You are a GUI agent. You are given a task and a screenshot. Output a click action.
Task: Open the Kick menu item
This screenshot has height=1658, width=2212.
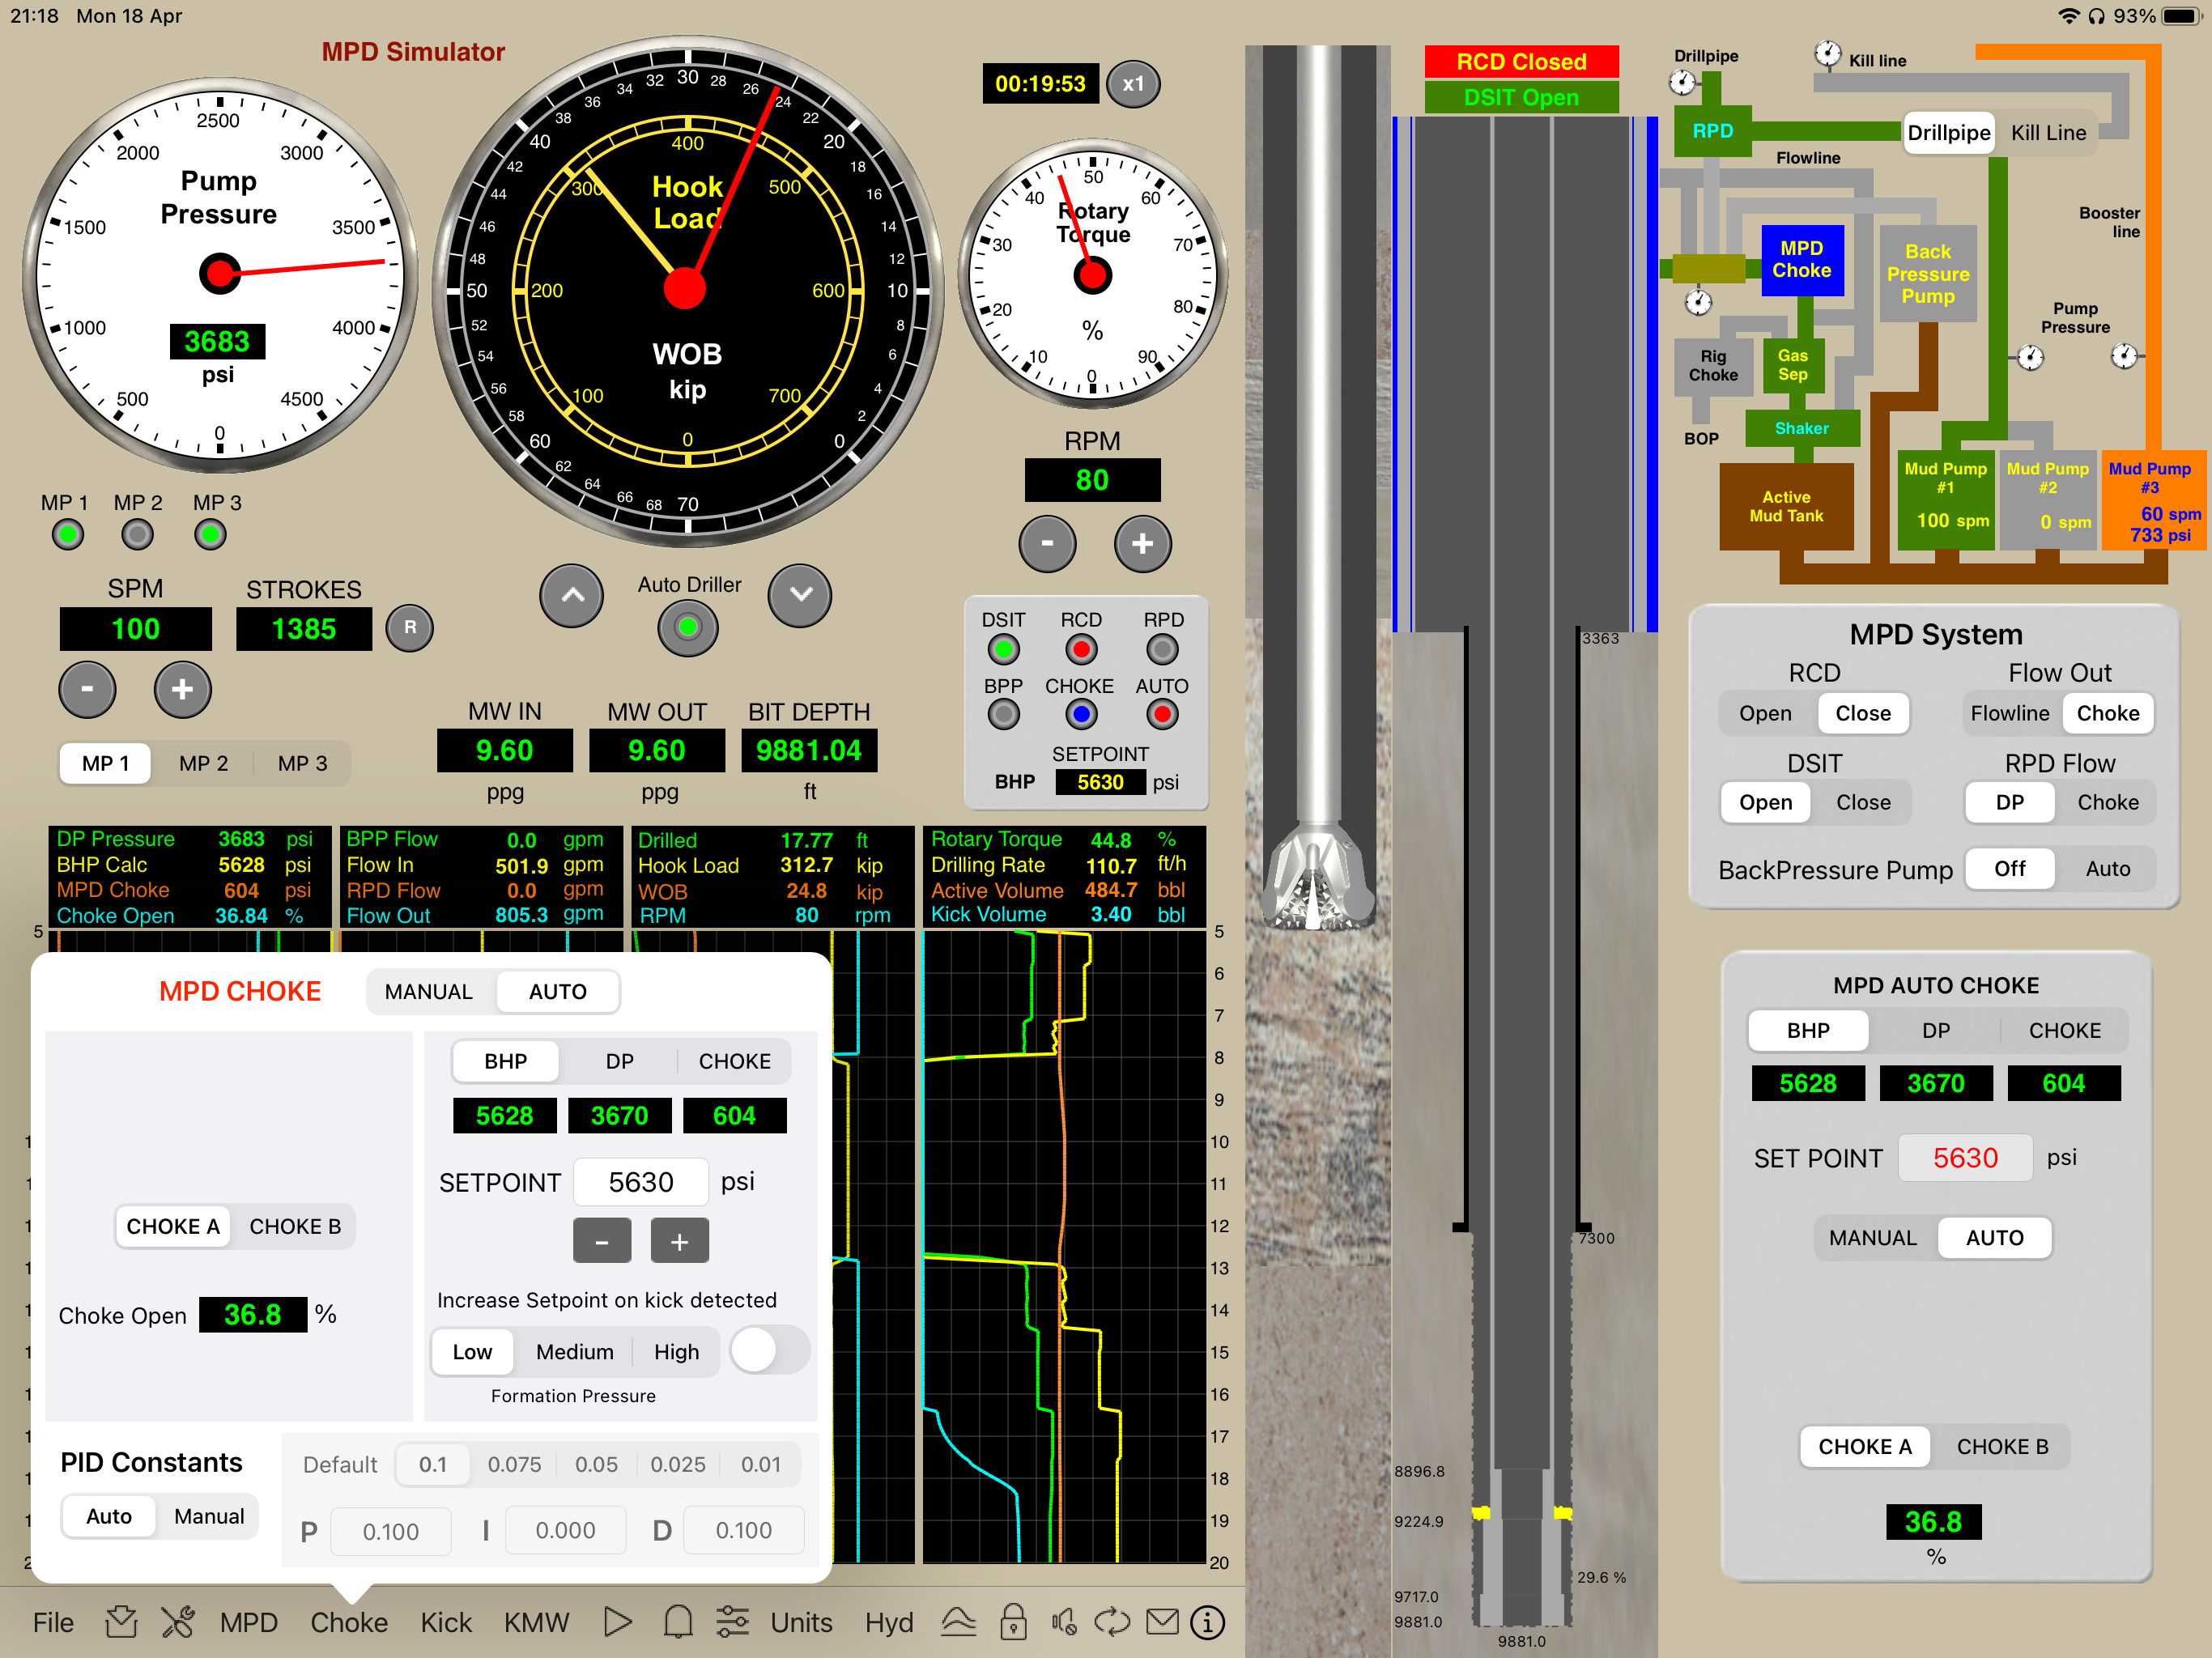point(446,1622)
